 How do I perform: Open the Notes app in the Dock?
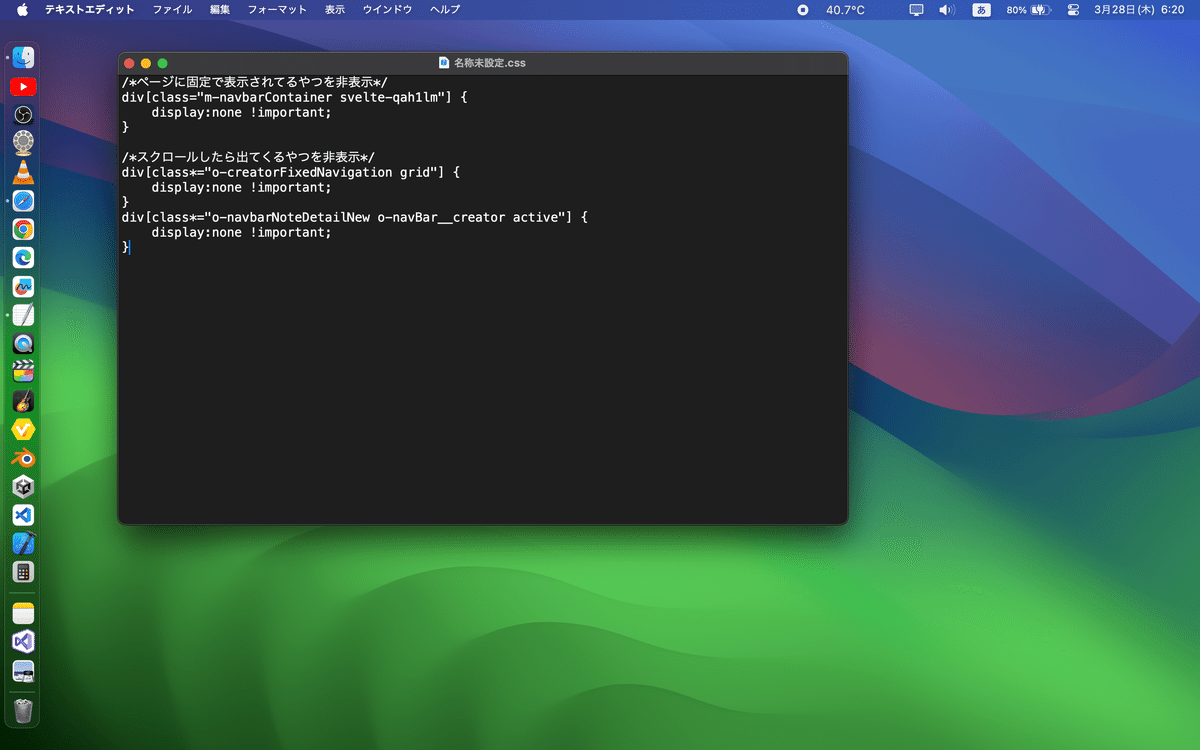tap(23, 613)
